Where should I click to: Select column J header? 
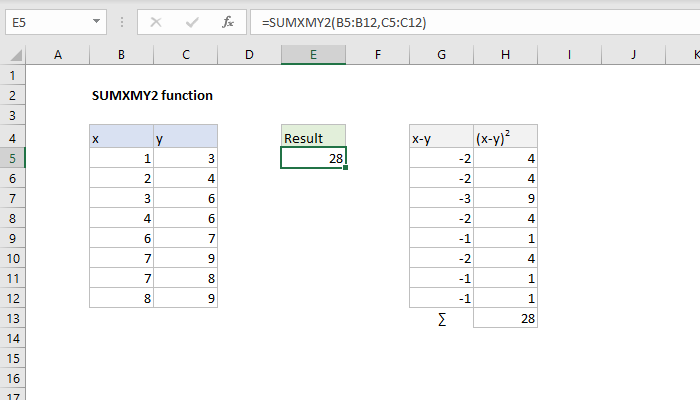pyautogui.click(x=633, y=55)
